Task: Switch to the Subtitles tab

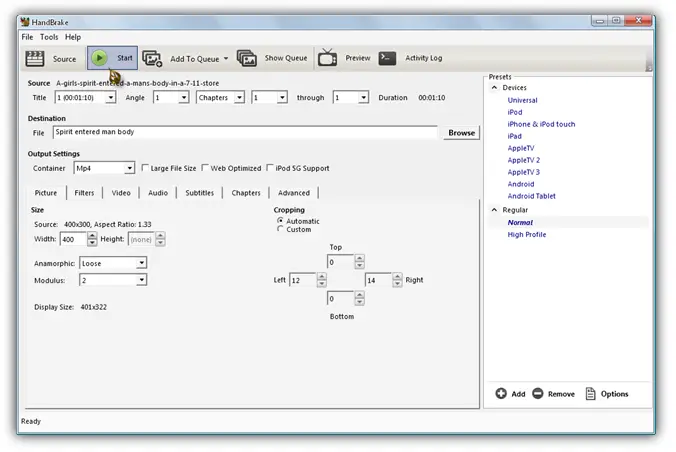Action: click(200, 193)
